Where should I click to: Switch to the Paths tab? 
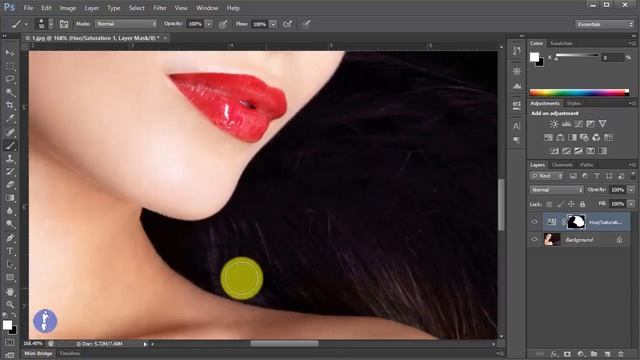(x=587, y=165)
